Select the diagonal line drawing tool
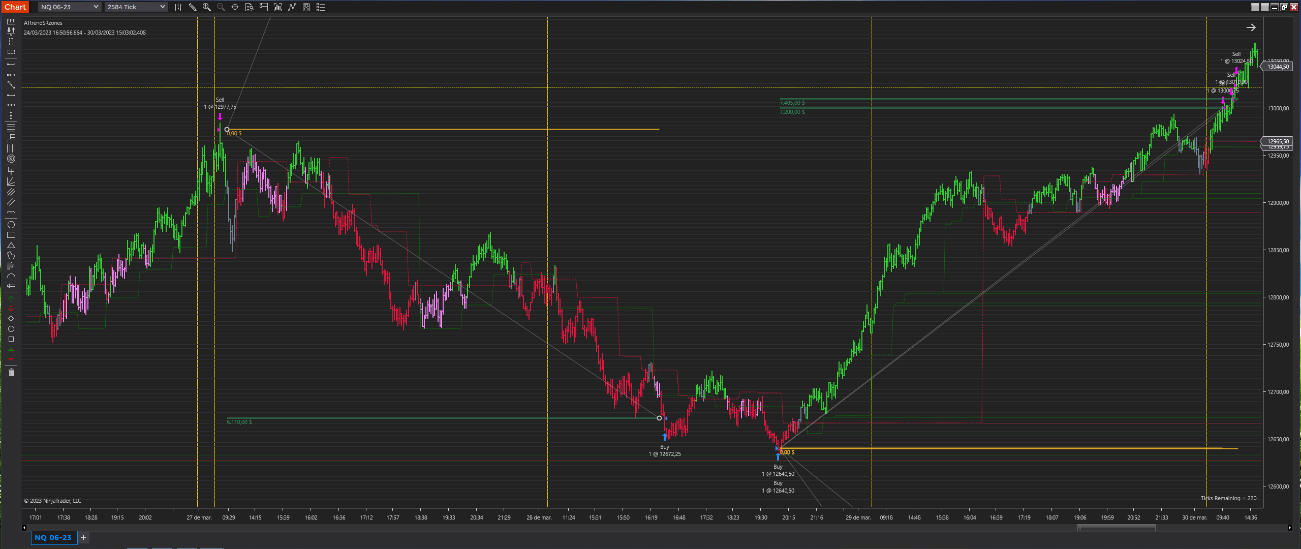This screenshot has width=1301, height=549. pyautogui.click(x=11, y=85)
